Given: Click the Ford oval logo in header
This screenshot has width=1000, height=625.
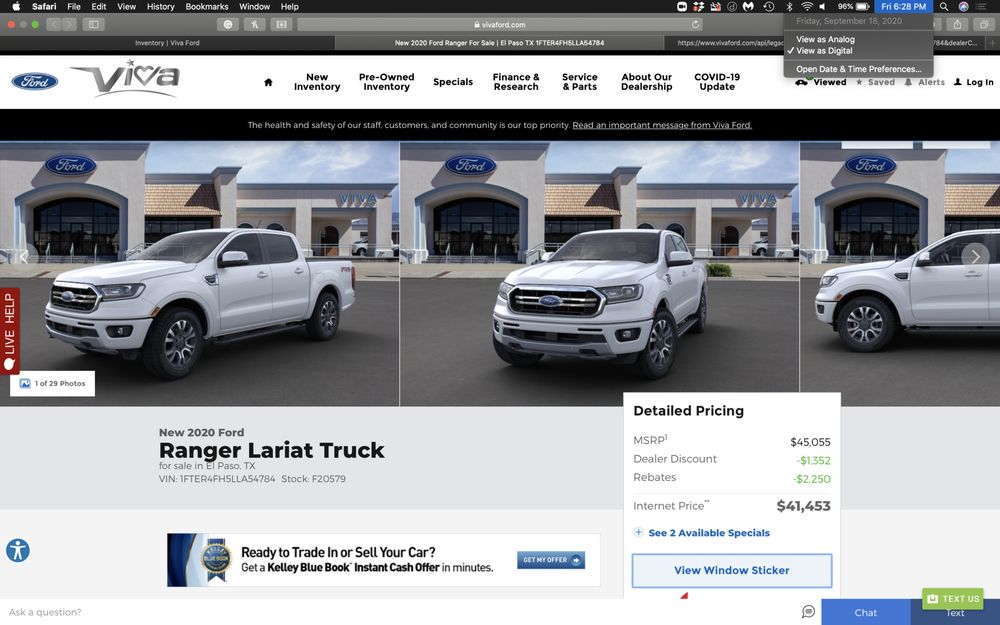Looking at the screenshot, I should tap(34, 81).
